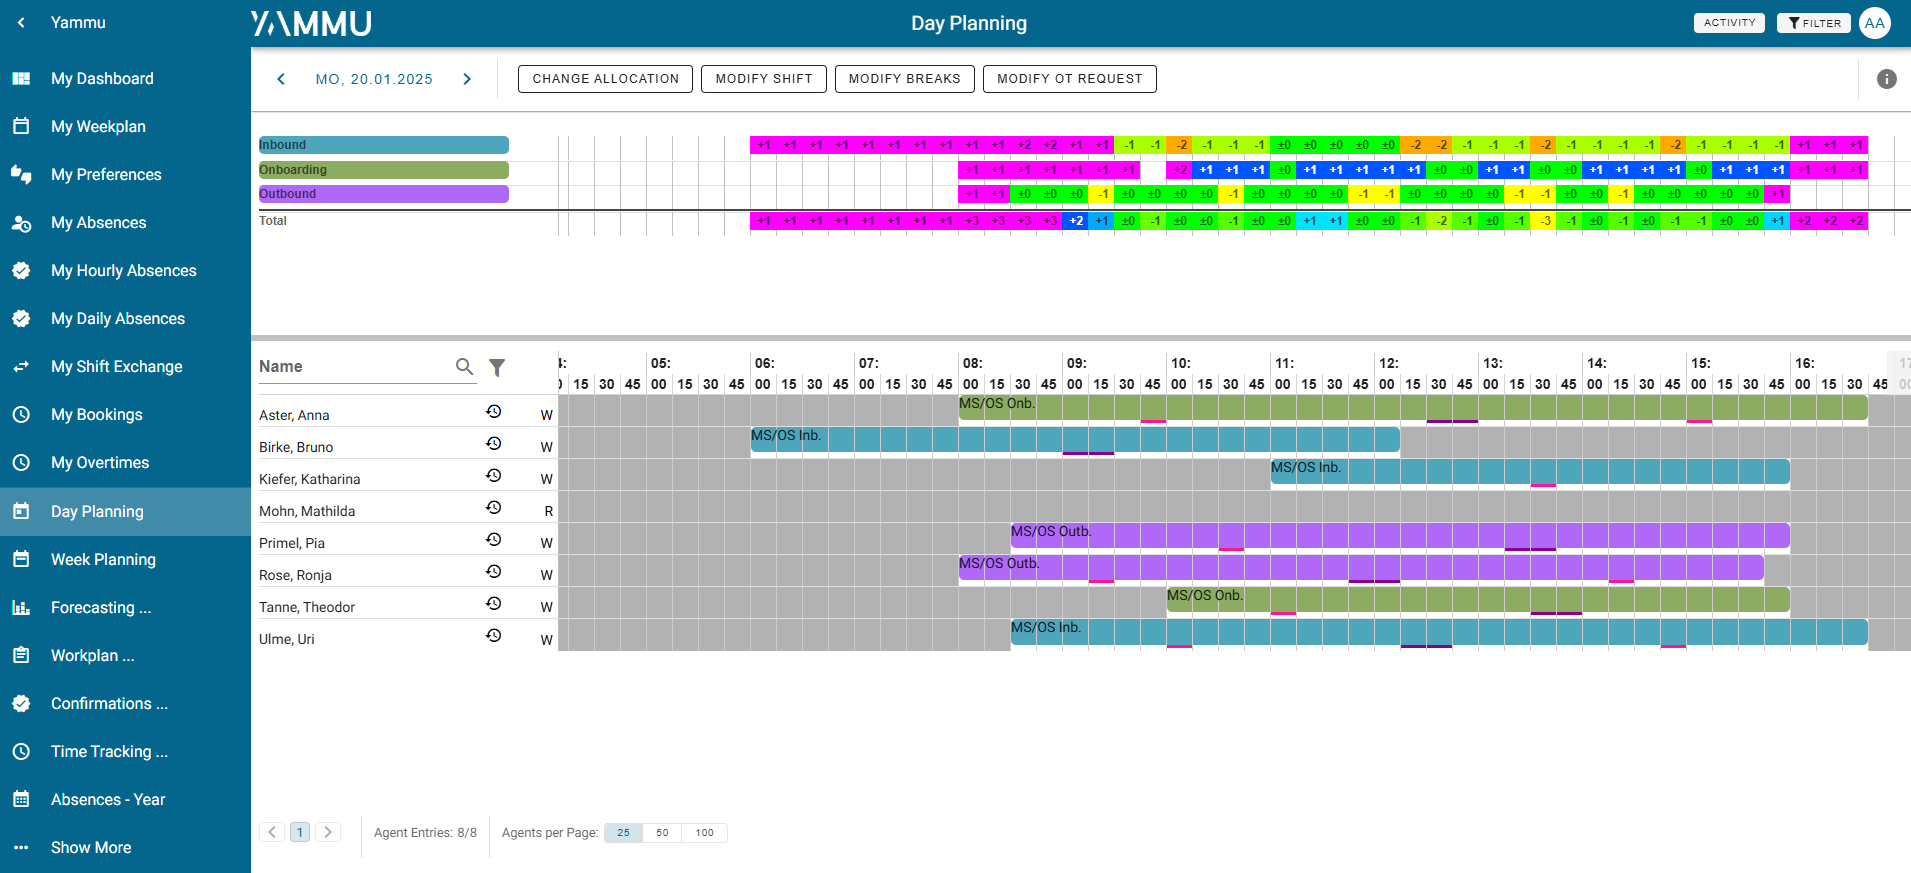Set agents per page to 100
This screenshot has width=1911, height=873.
(704, 833)
